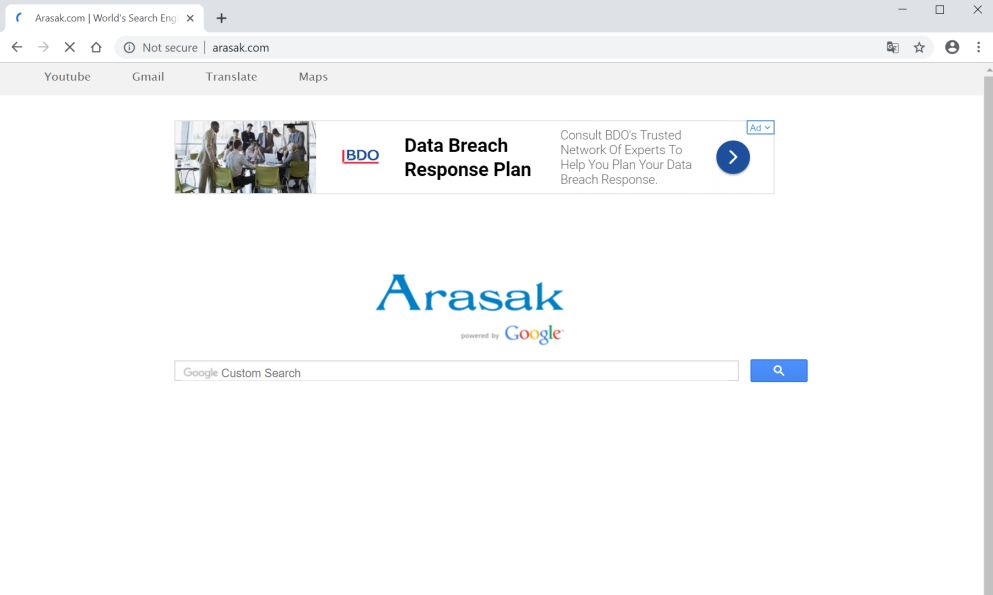The image size is (993, 595).
Task: Click the BDO logo in ad
Action: click(x=360, y=156)
